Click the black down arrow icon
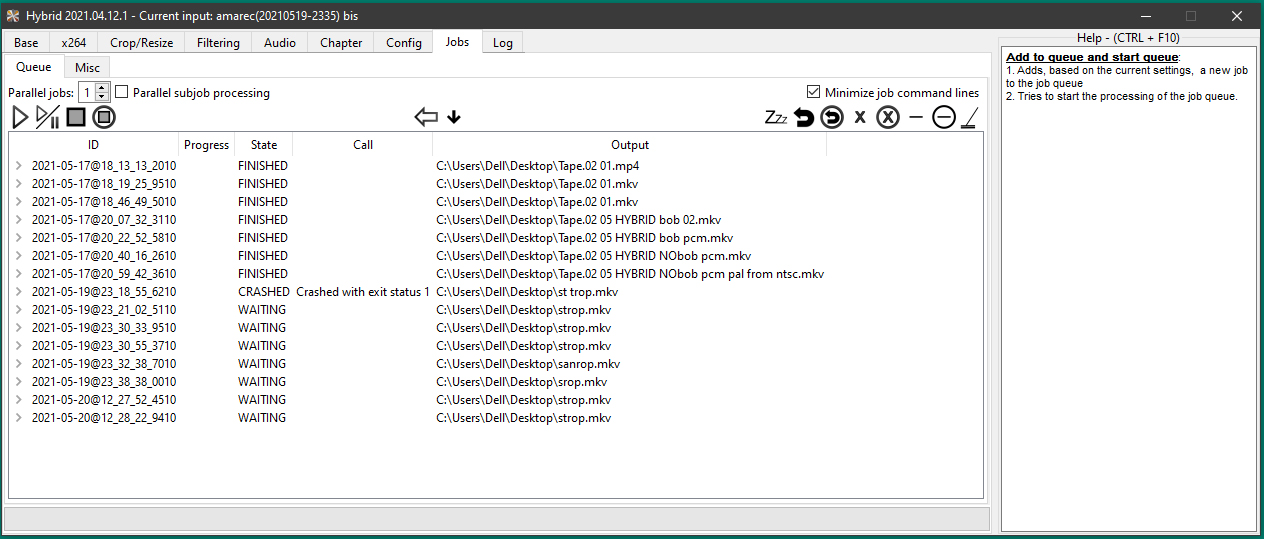1264x539 pixels. click(x=454, y=117)
